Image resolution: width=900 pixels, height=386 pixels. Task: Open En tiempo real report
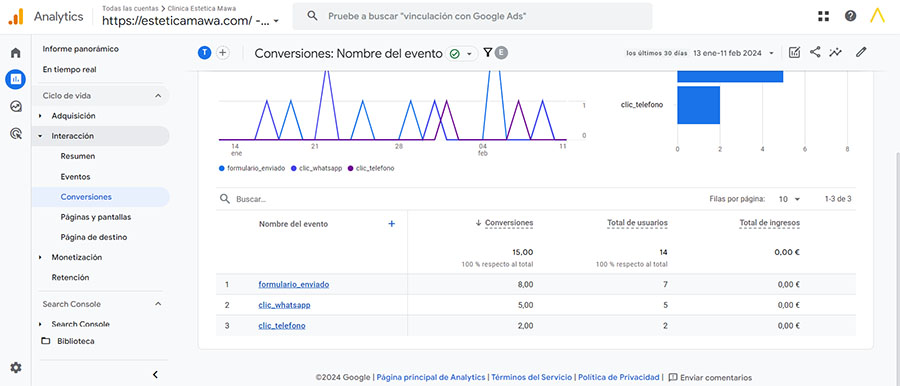point(69,70)
